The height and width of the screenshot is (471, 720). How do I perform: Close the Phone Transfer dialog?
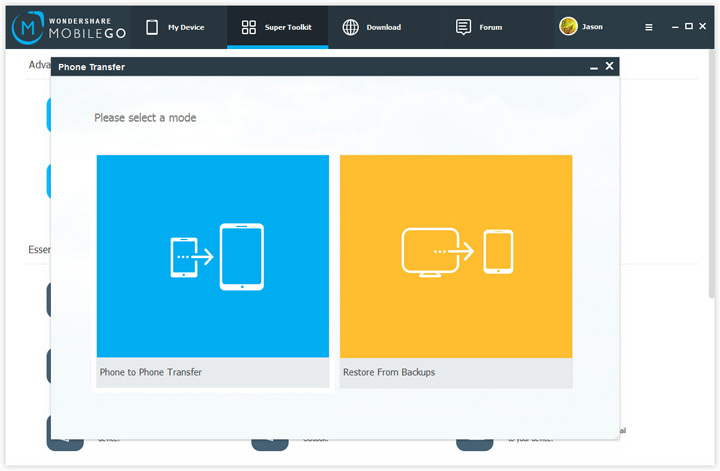pyautogui.click(x=609, y=66)
